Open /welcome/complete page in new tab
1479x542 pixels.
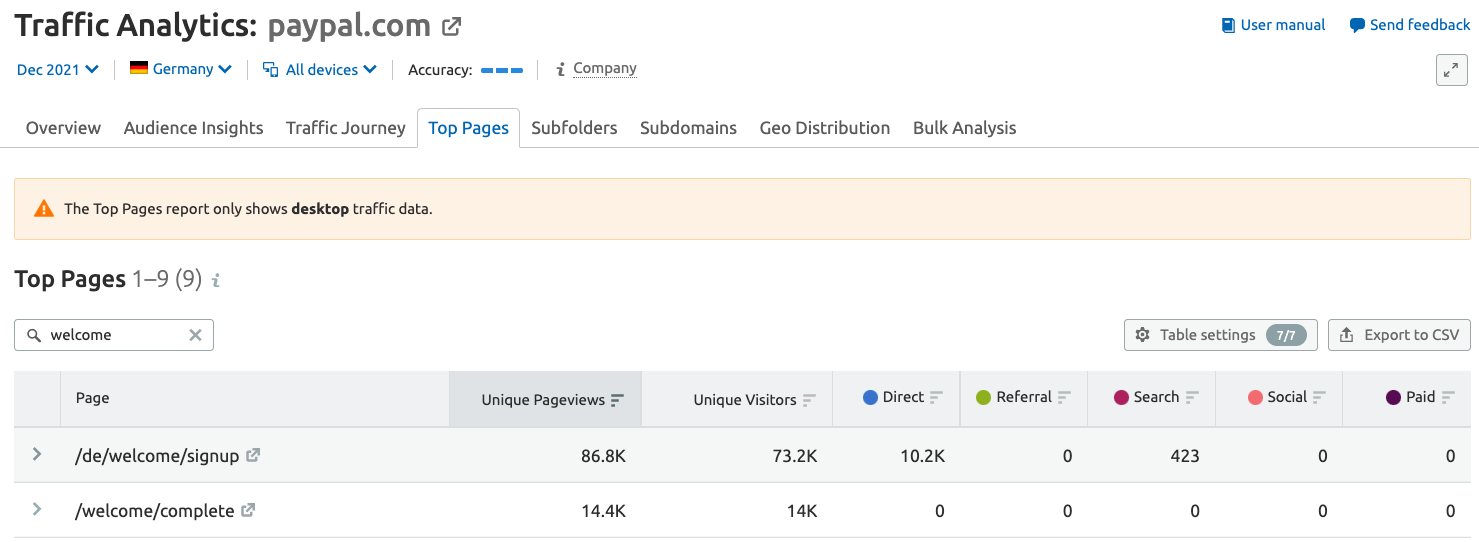248,510
